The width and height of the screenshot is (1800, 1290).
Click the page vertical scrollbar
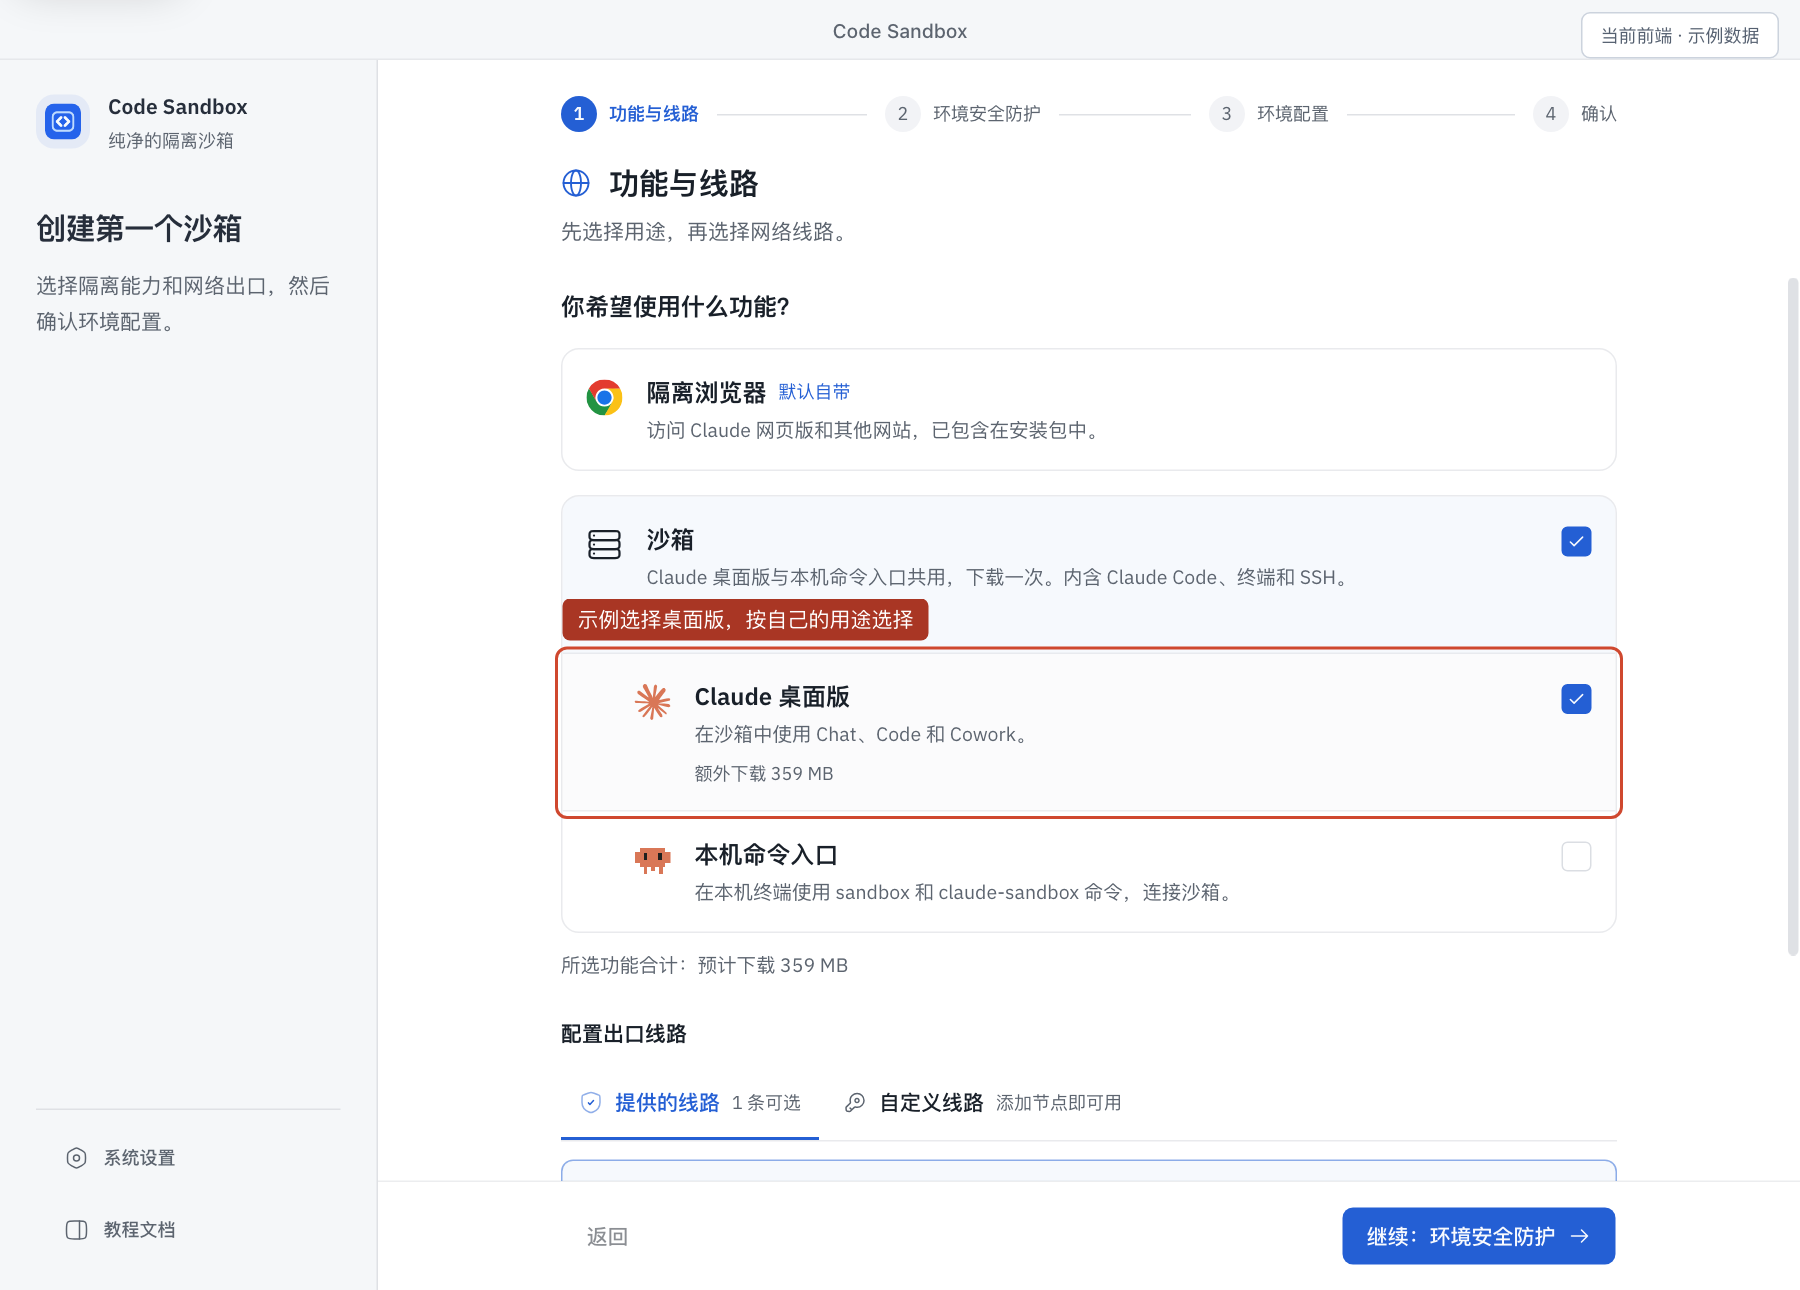click(x=1793, y=617)
